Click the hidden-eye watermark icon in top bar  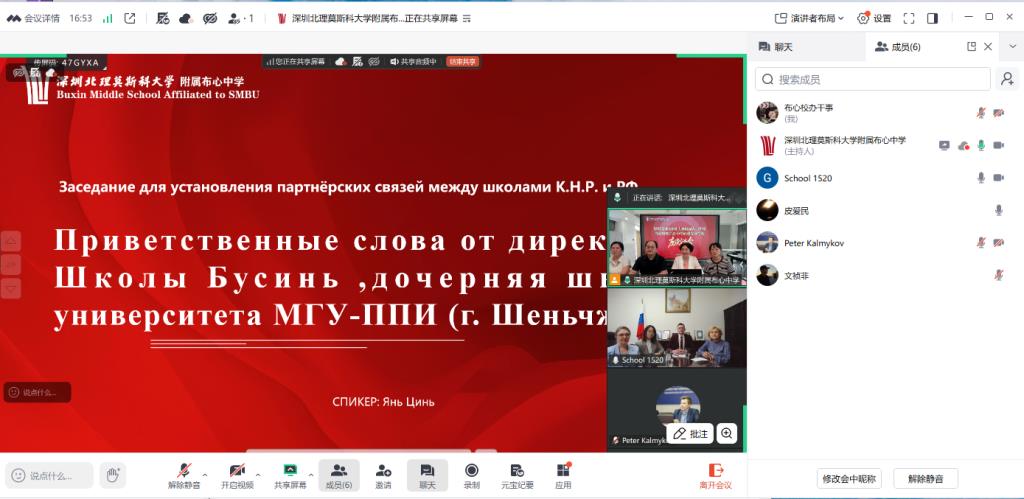(x=210, y=18)
